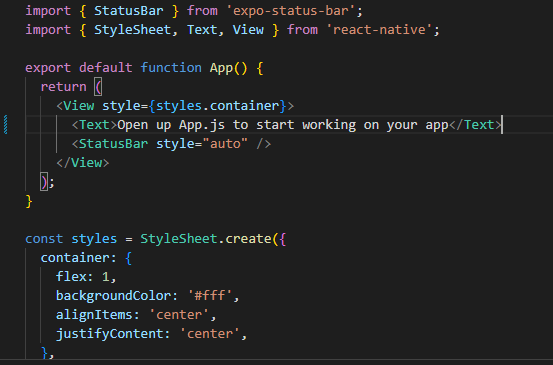Click the 'react-native' import string
The image size is (553, 365).
point(379,30)
